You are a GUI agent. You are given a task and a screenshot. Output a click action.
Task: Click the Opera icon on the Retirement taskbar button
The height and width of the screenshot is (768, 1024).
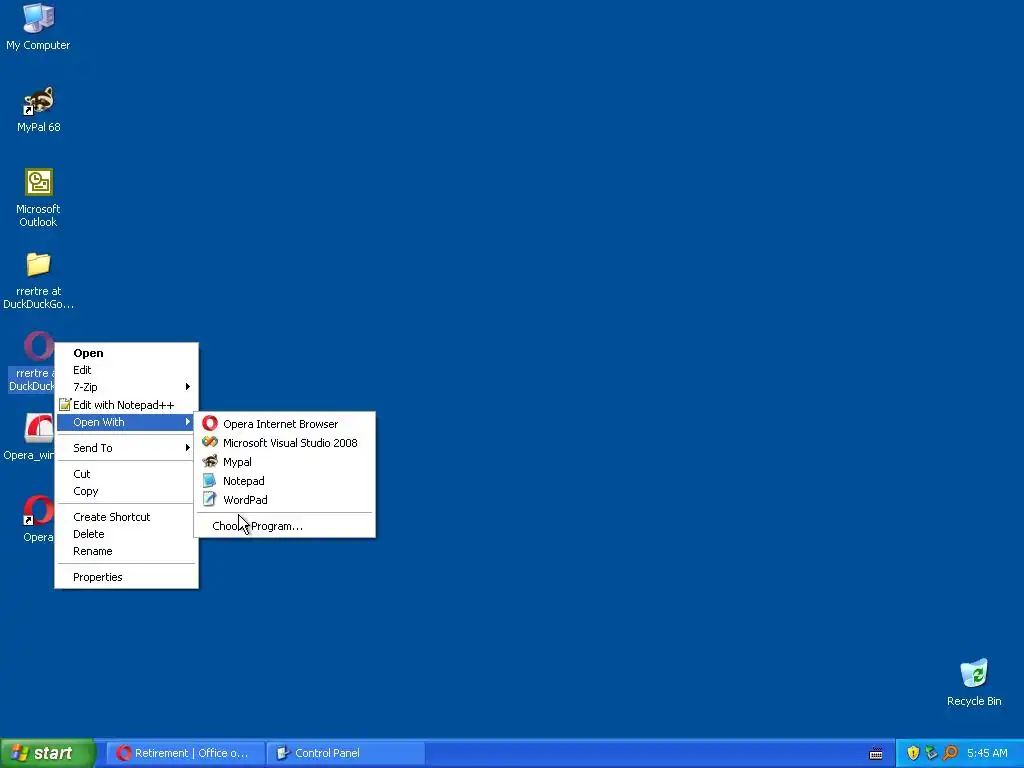[123, 753]
